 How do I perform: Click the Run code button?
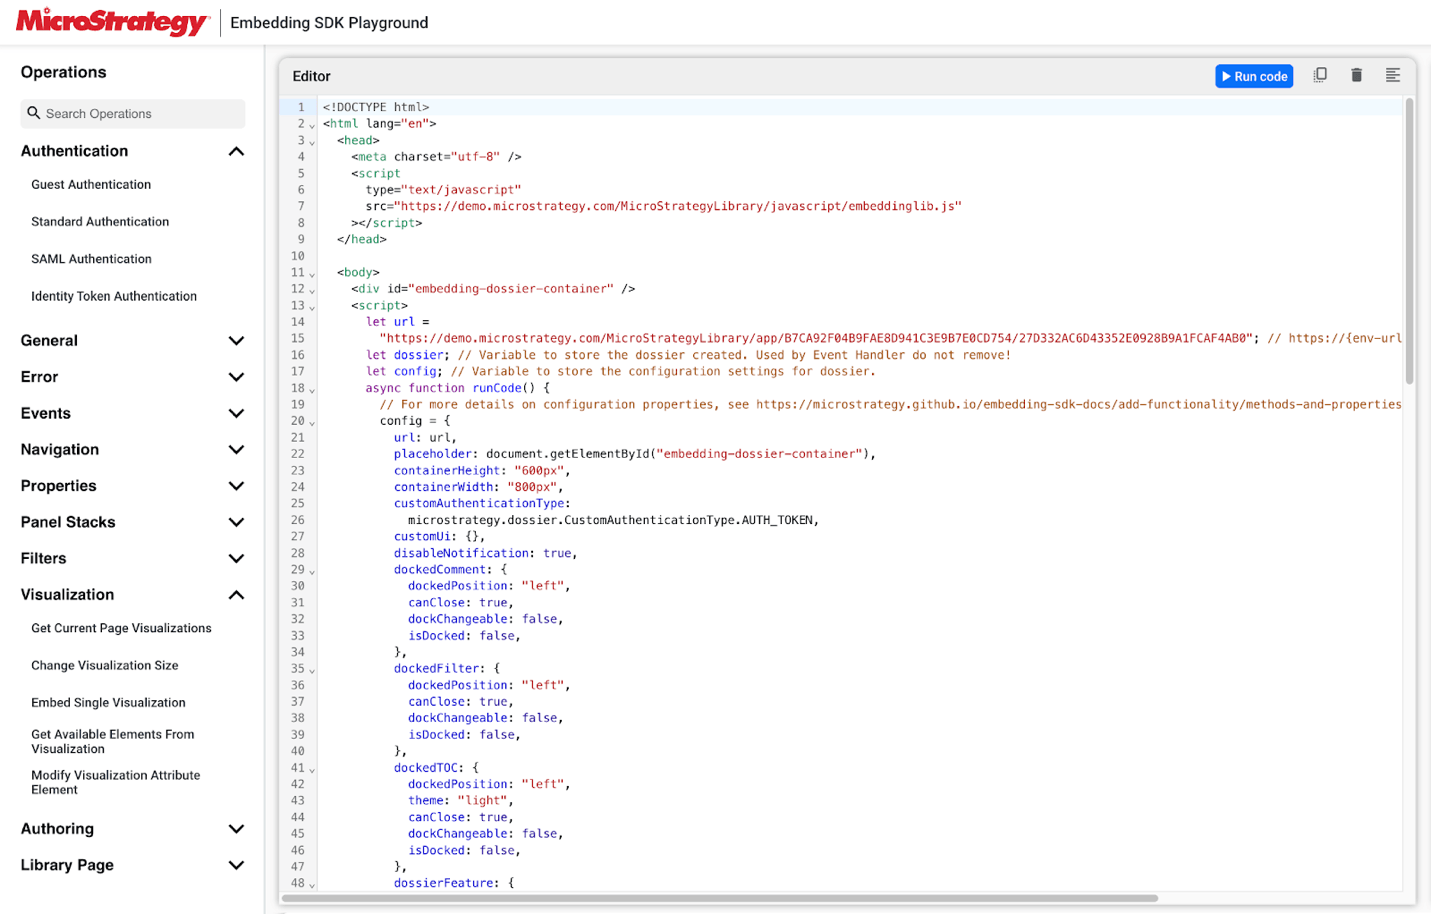1253,75
